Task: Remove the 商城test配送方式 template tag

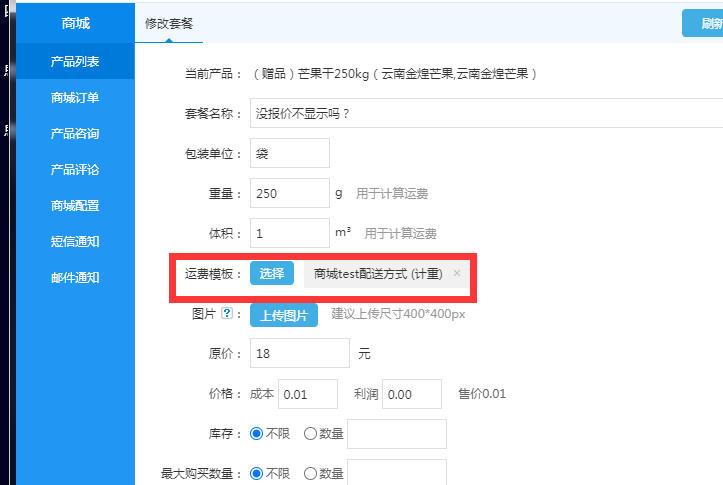Action: click(x=457, y=273)
